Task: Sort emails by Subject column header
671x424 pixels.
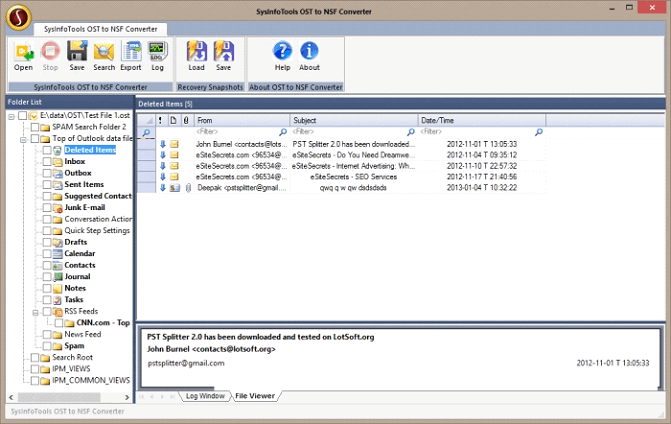Action: 354,121
